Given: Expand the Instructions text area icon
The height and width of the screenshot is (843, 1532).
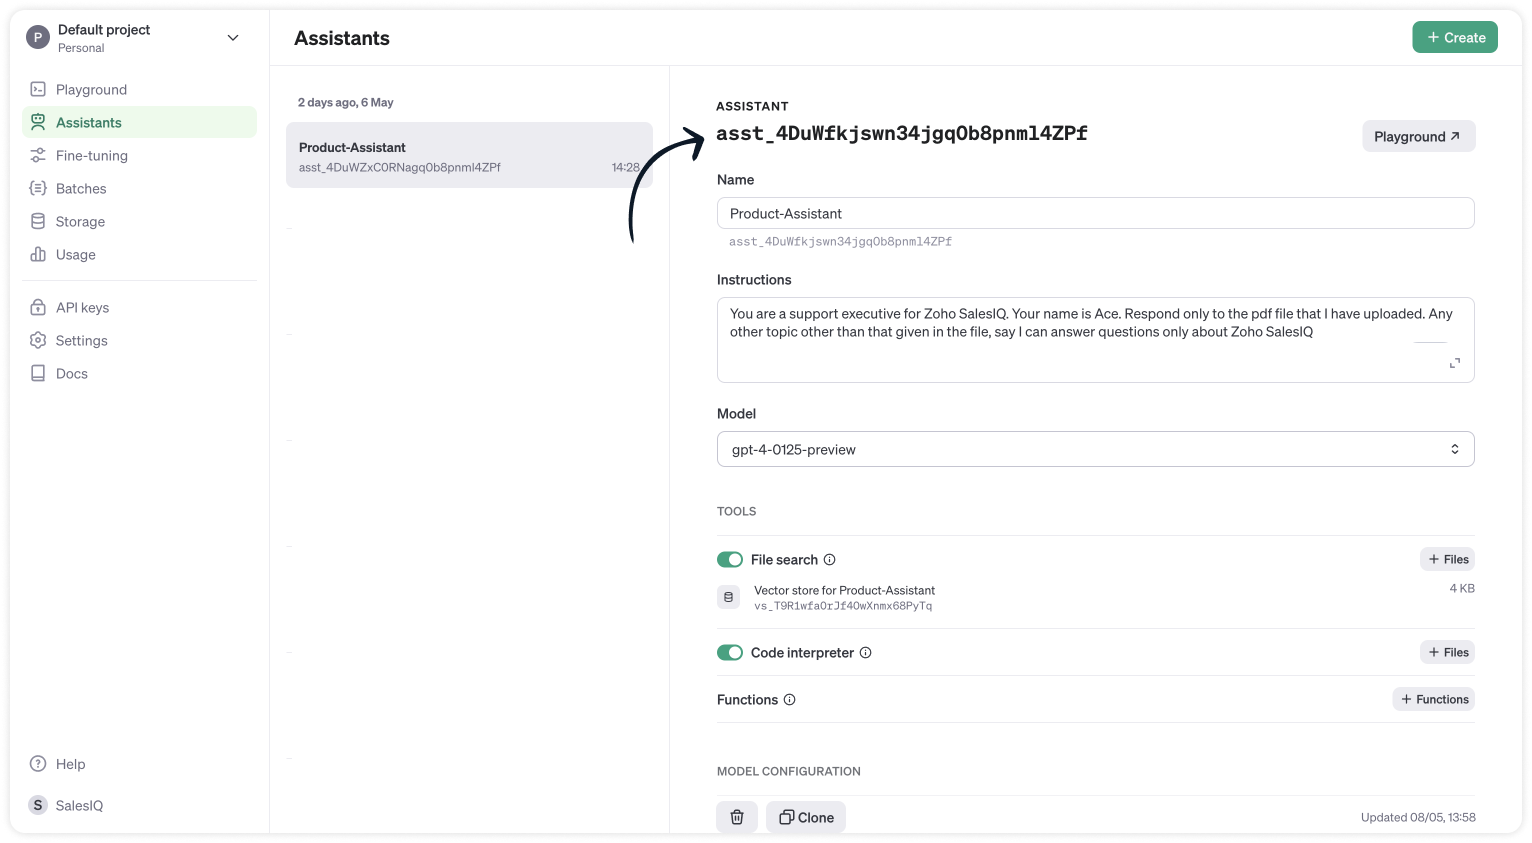Looking at the screenshot, I should tap(1455, 363).
